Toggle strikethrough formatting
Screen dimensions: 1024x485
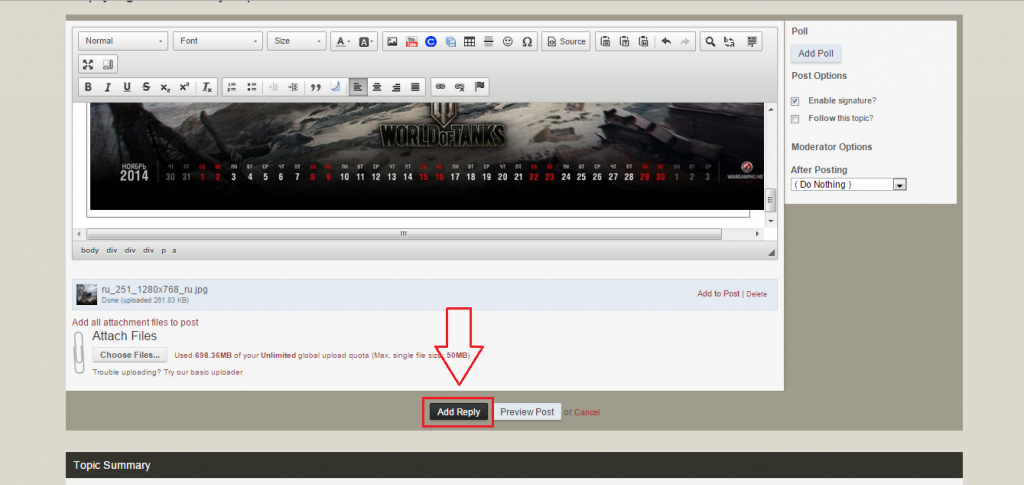coord(146,87)
